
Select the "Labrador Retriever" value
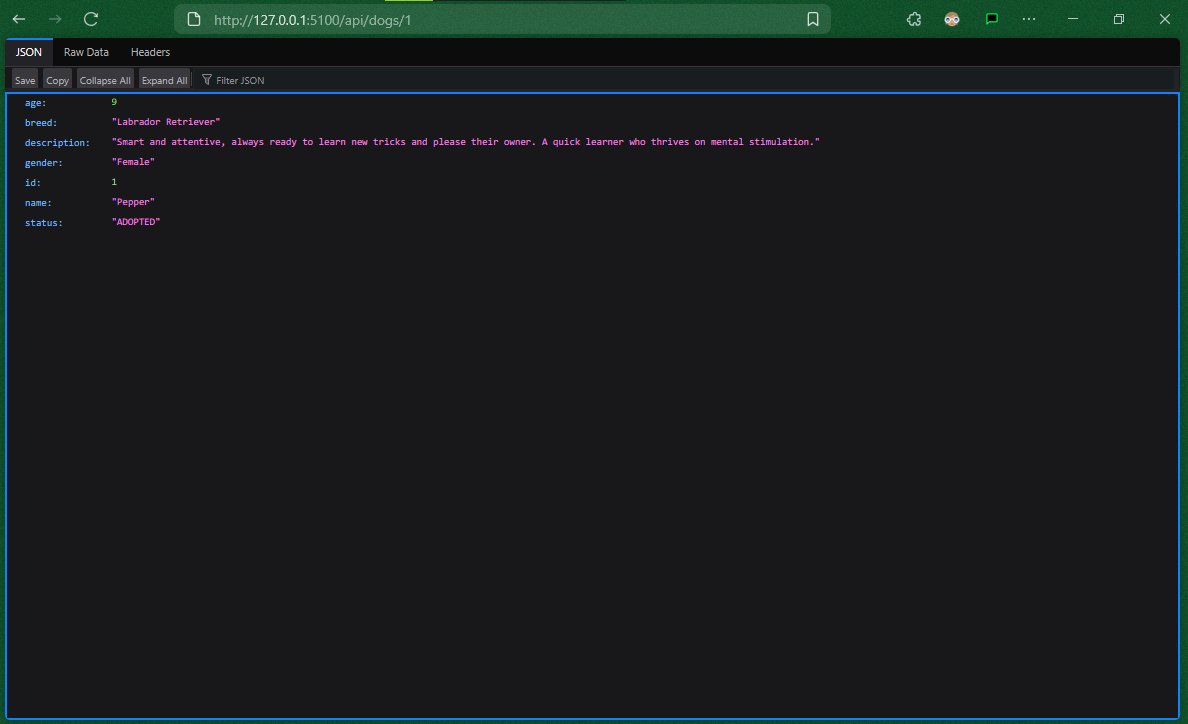tap(166, 122)
